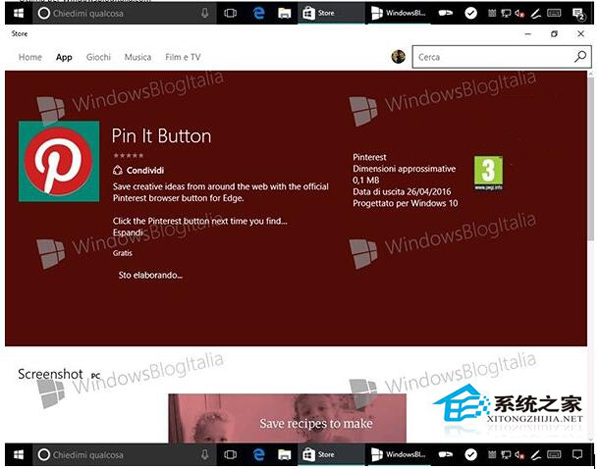Minimize the Store window
Image resolution: width=600 pixels, height=469 pixels.
[528, 34]
